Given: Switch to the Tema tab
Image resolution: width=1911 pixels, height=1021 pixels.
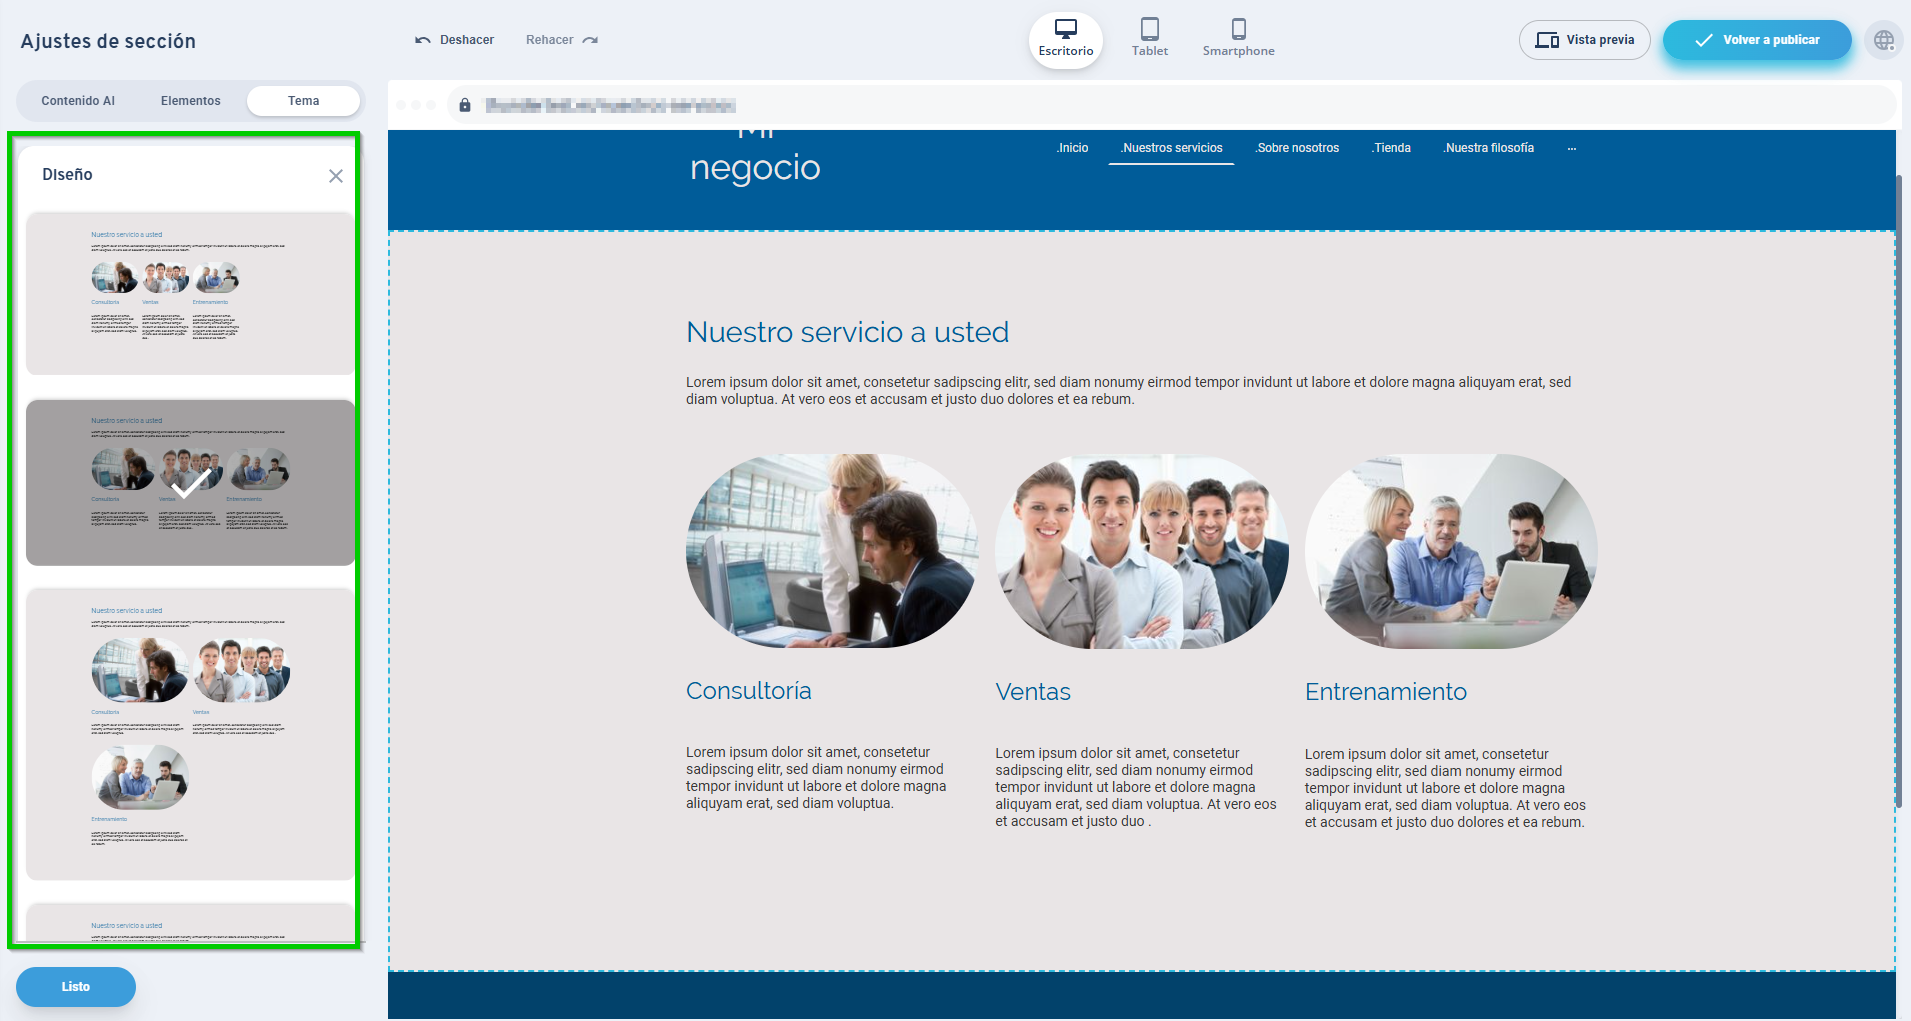Looking at the screenshot, I should (x=303, y=100).
